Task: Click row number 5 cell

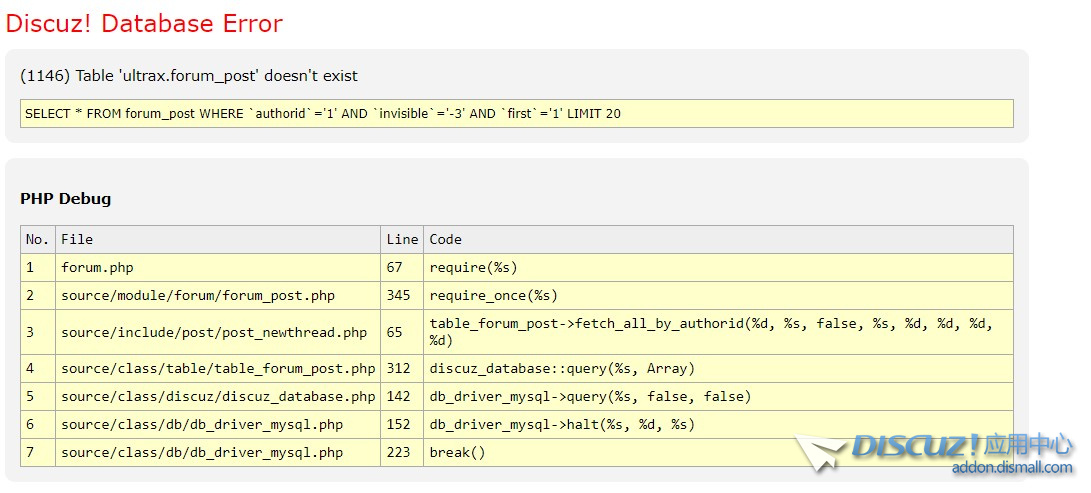Action: [38, 397]
